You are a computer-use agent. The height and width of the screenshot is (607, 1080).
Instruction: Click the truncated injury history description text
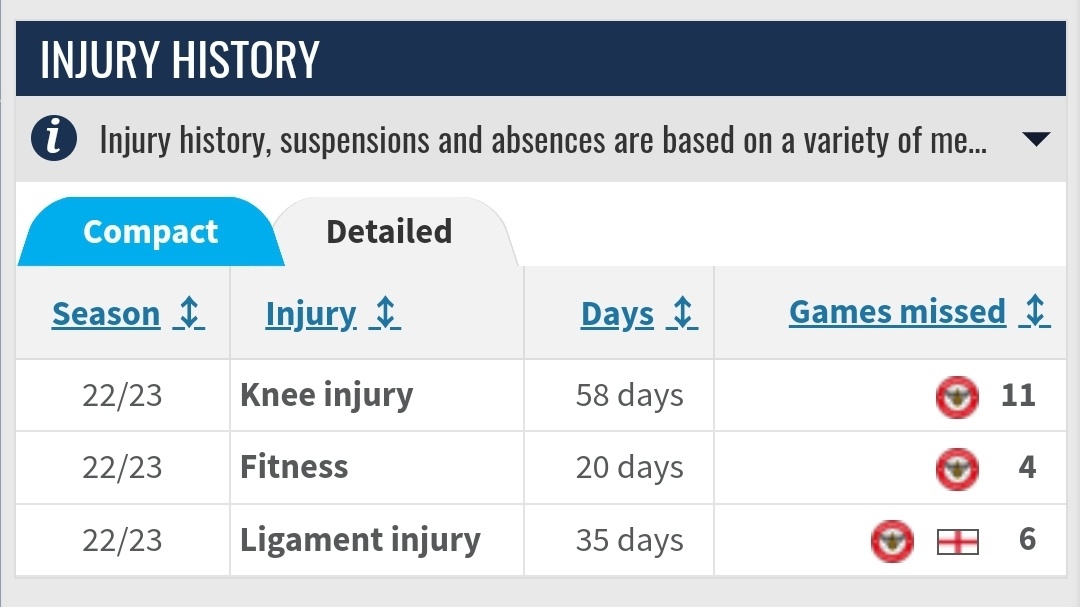[x=543, y=140]
